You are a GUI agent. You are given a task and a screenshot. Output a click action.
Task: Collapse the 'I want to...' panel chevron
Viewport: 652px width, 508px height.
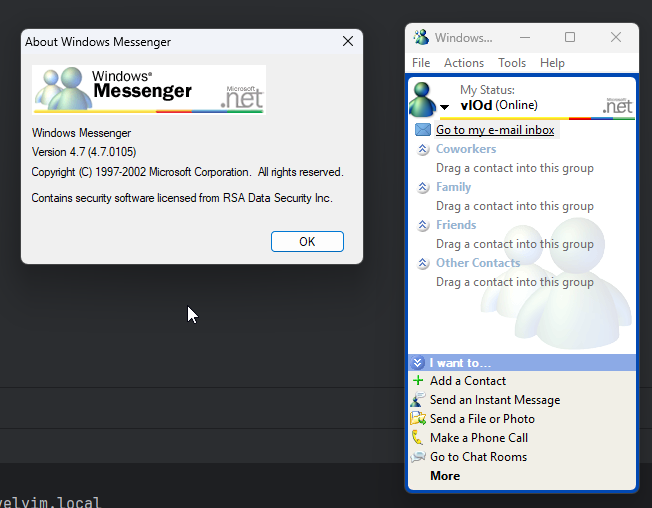(417, 363)
